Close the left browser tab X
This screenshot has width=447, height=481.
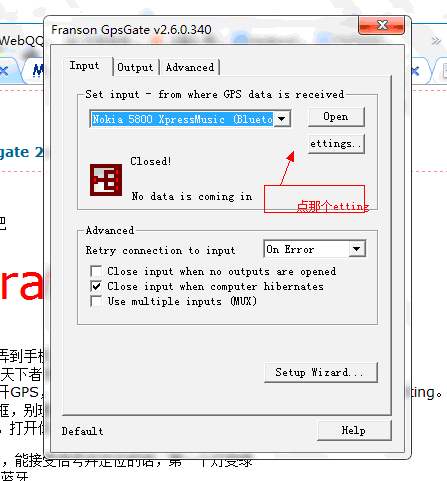(x=4, y=71)
